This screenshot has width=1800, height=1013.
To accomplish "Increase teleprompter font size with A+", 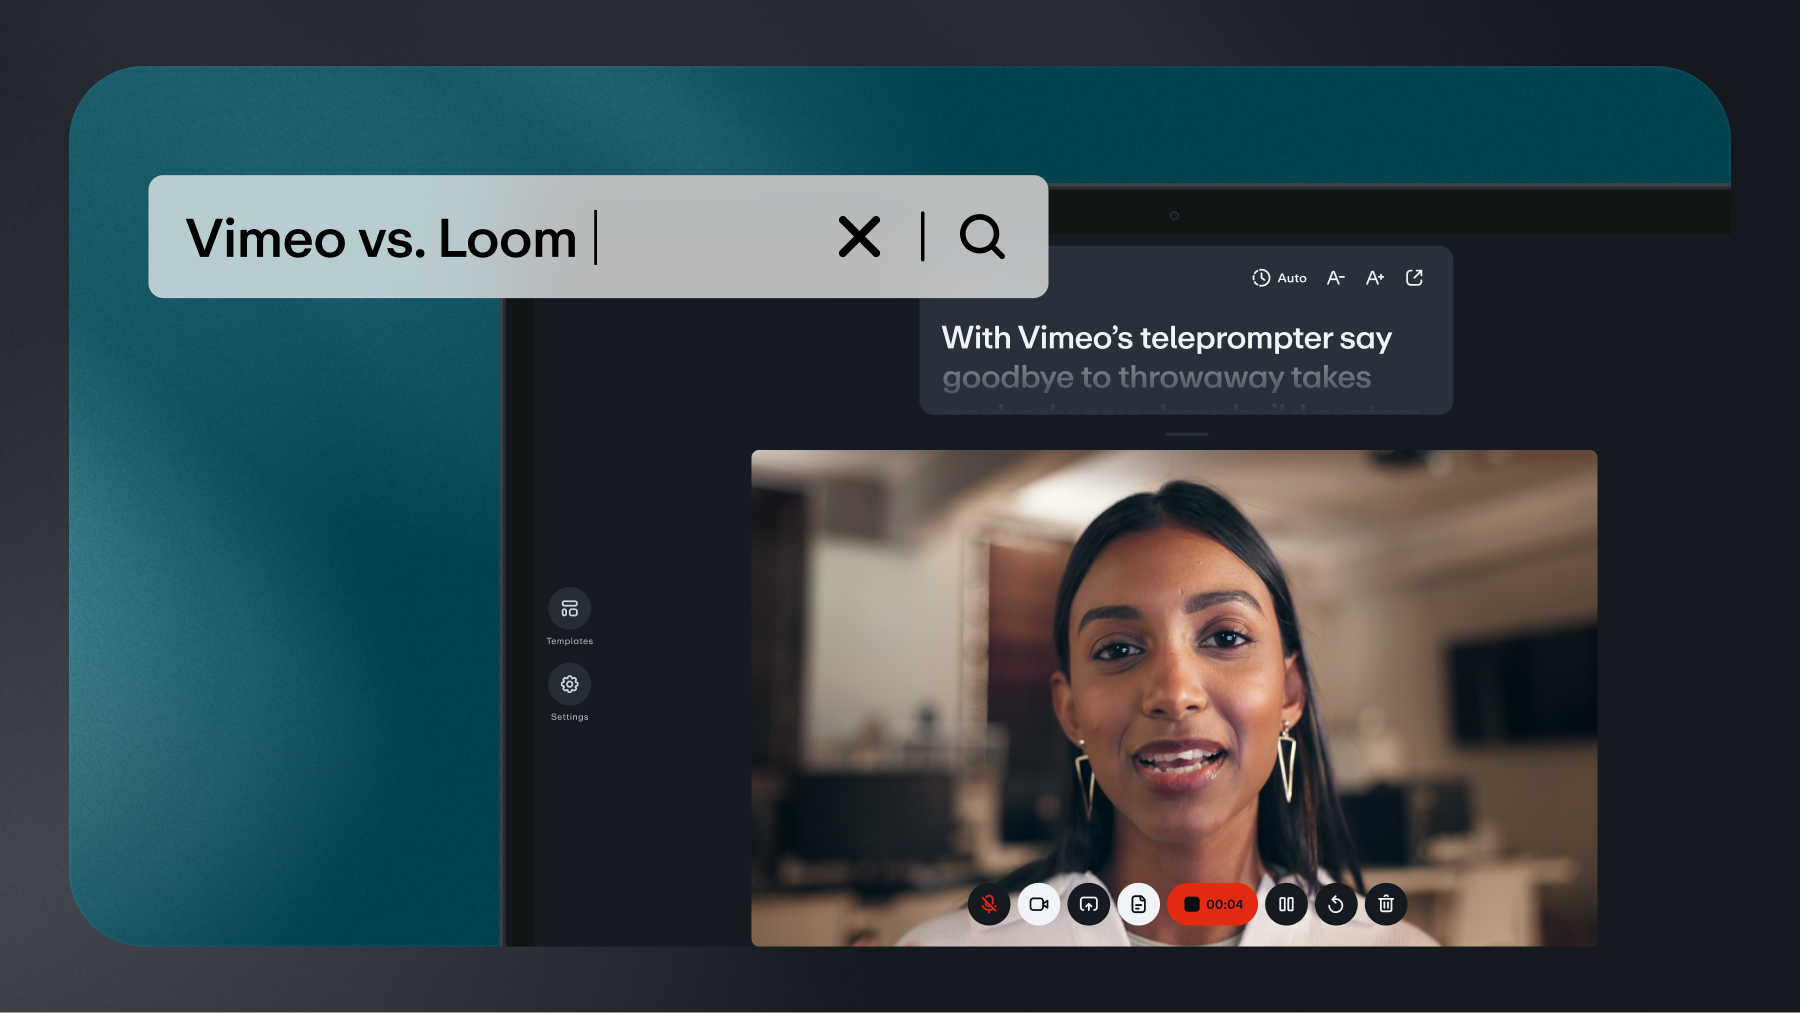I will tap(1375, 278).
